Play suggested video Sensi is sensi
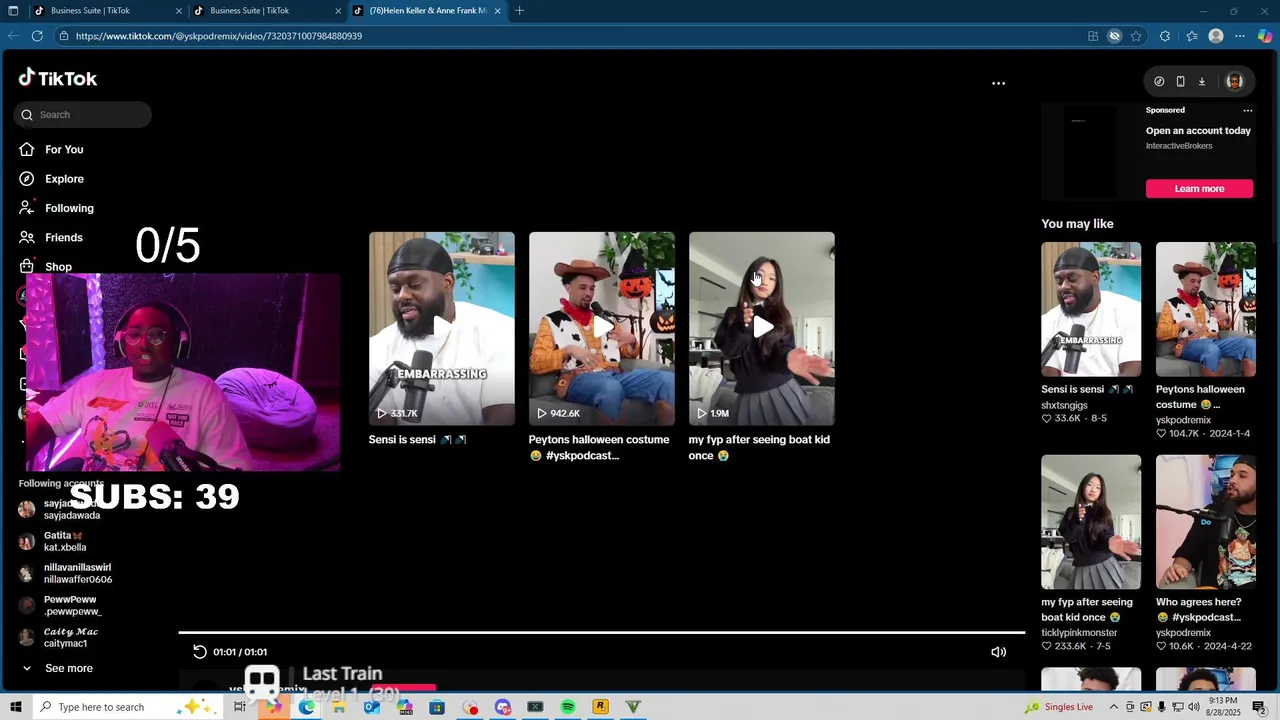1280x720 pixels. pyautogui.click(x=442, y=329)
